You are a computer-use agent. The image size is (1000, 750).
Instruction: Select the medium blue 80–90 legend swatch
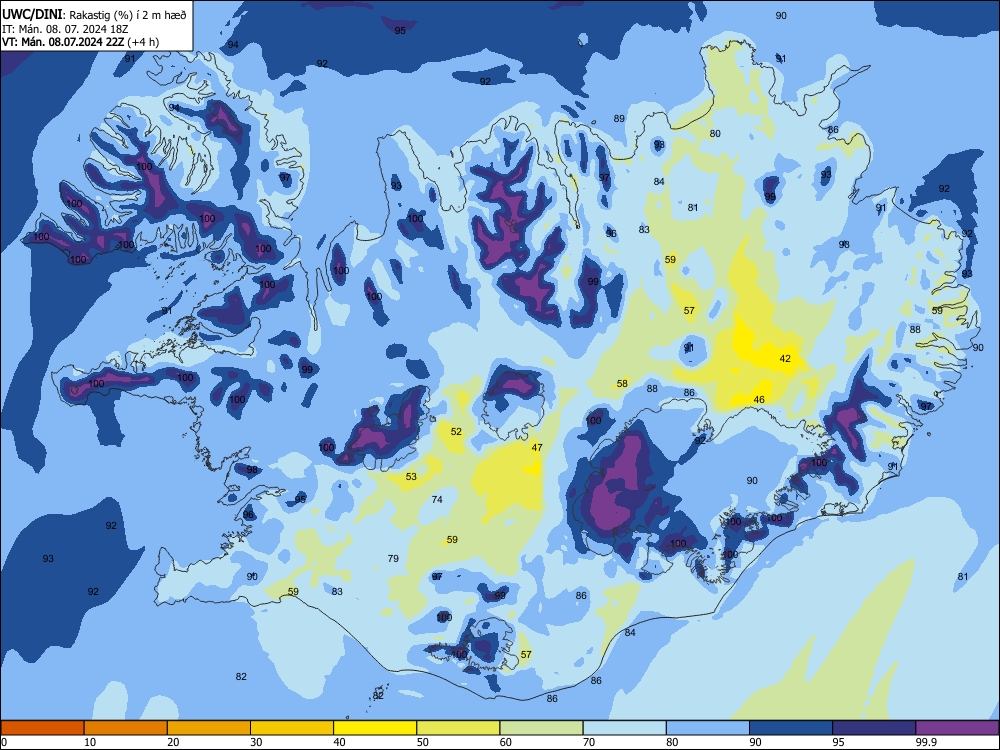coord(708,728)
